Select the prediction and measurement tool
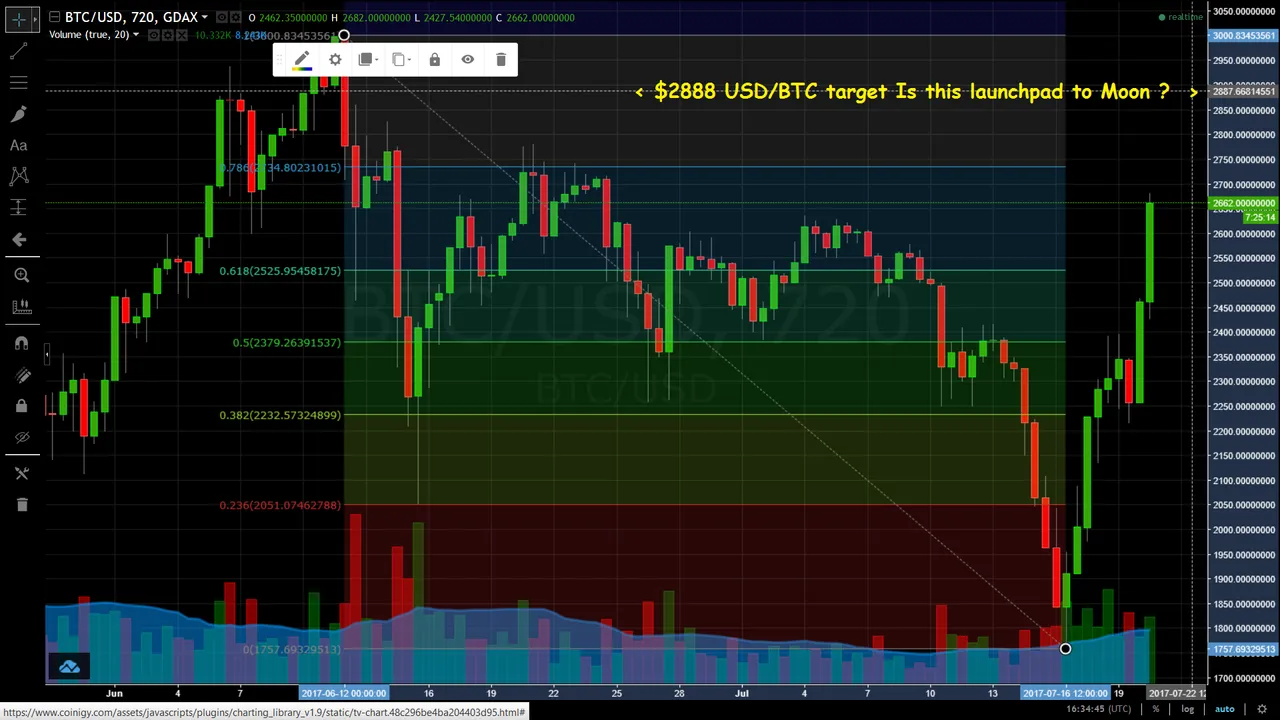This screenshot has width=1280, height=720. coord(18,207)
